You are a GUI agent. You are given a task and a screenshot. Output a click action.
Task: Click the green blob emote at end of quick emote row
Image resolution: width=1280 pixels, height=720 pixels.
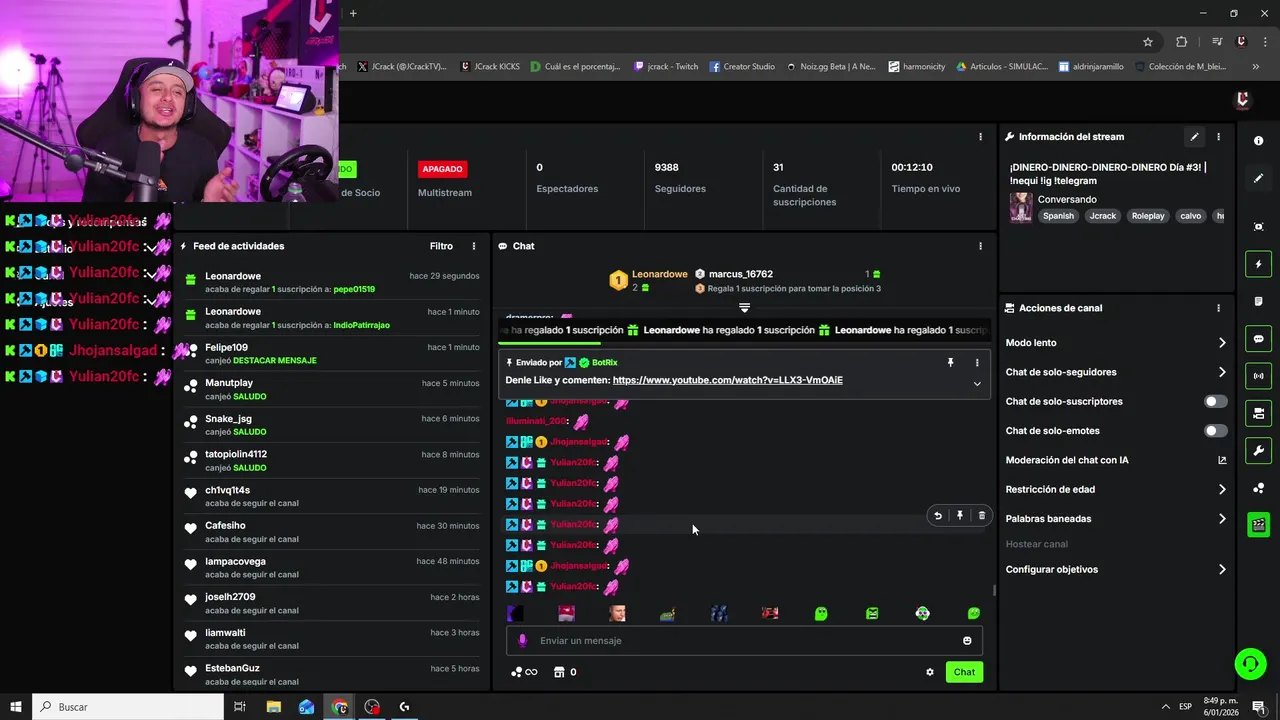tap(974, 614)
